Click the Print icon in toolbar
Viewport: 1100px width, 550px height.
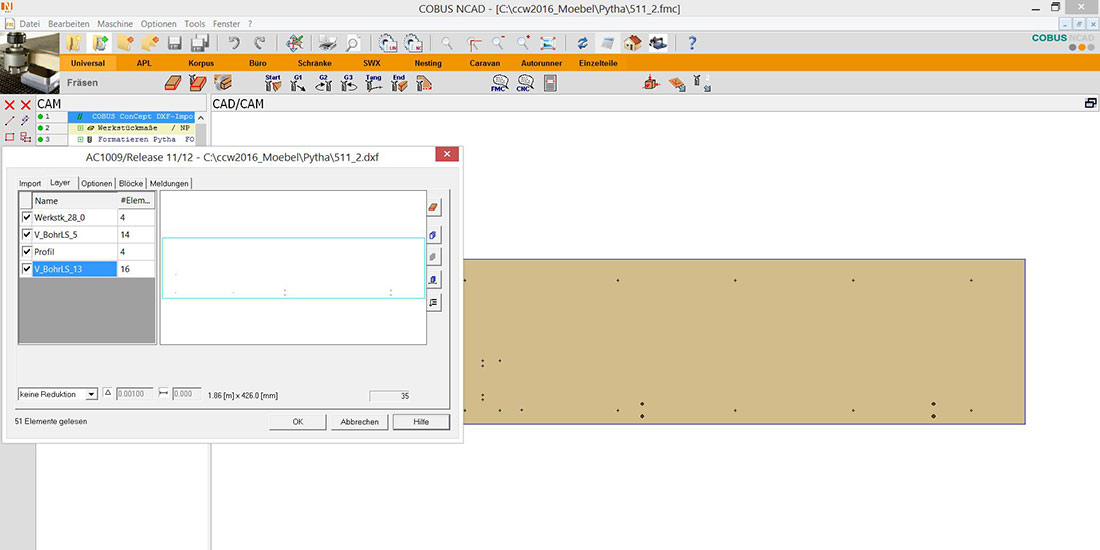click(x=327, y=43)
